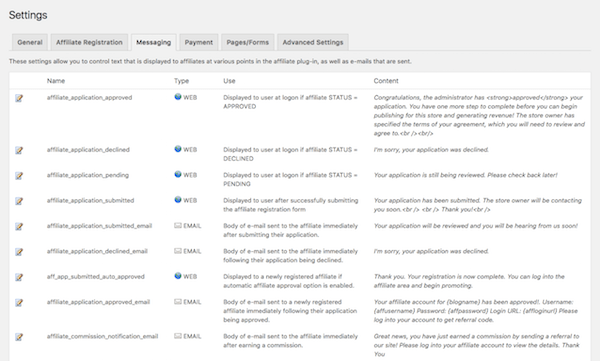Viewport: 600px width, 361px height.
Task: Click 'Your application is still being reviewed' content
Action: tap(465, 175)
